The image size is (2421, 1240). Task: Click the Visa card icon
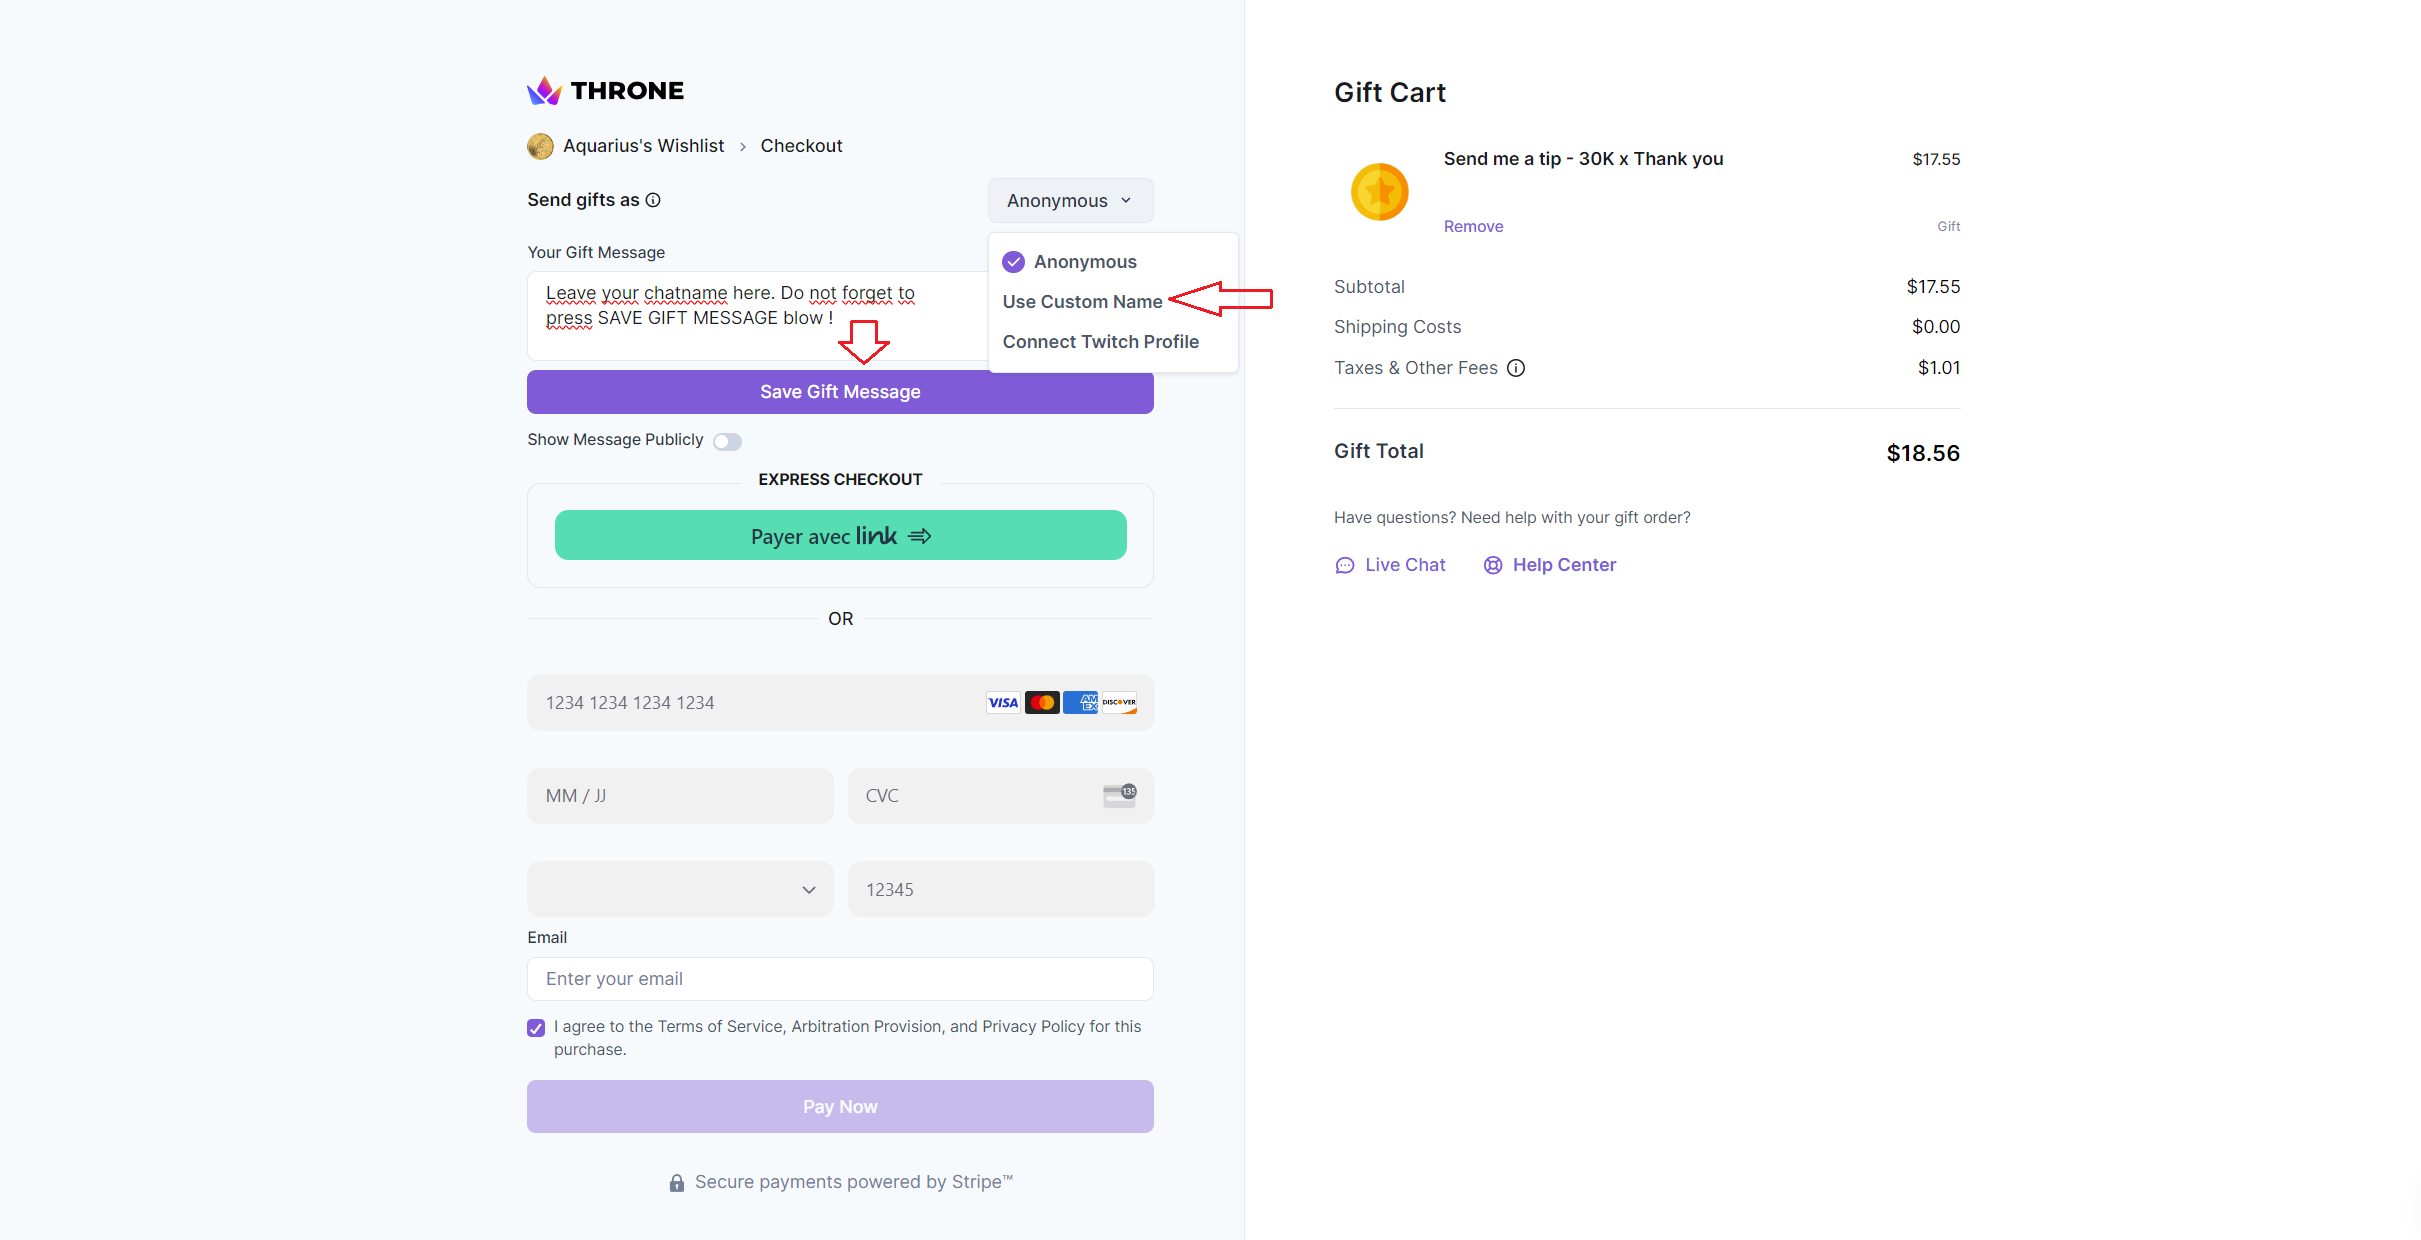pyautogui.click(x=1003, y=703)
